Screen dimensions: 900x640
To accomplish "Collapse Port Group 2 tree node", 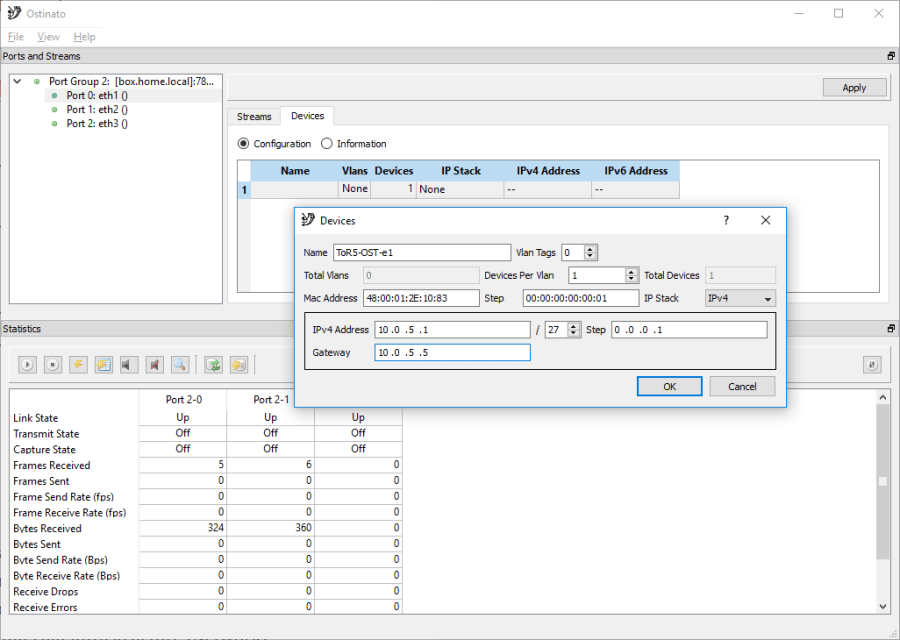I will coord(18,82).
